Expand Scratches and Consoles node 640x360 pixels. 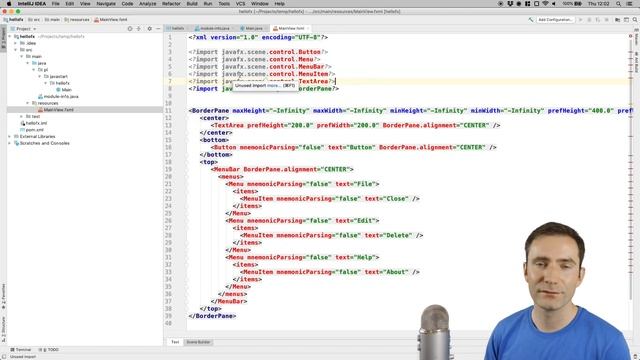coord(10,143)
